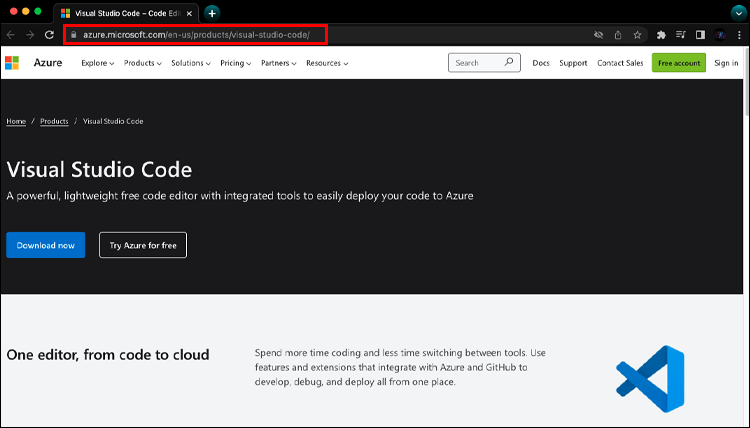Expand the Pricing dropdown menu
This screenshot has width=750, height=428.
click(x=236, y=63)
